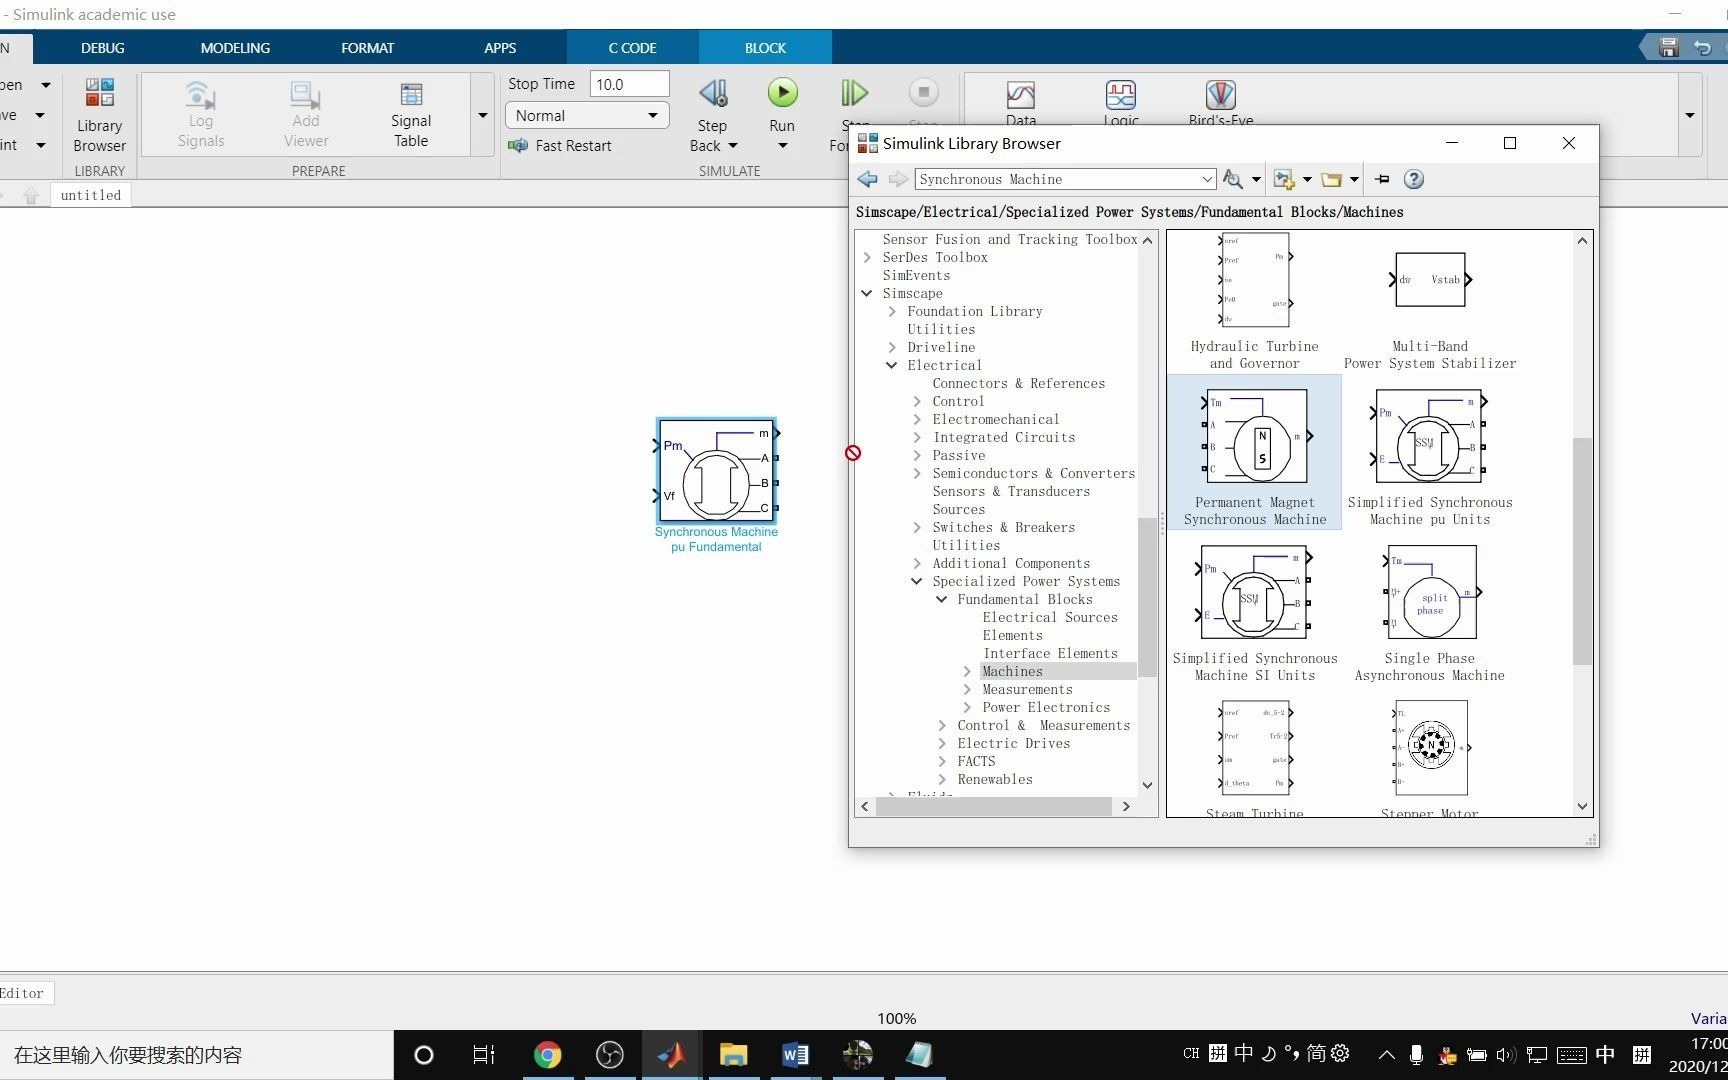Open the Step Back dropdown arrow
This screenshot has width=1728, height=1080.
click(x=732, y=146)
